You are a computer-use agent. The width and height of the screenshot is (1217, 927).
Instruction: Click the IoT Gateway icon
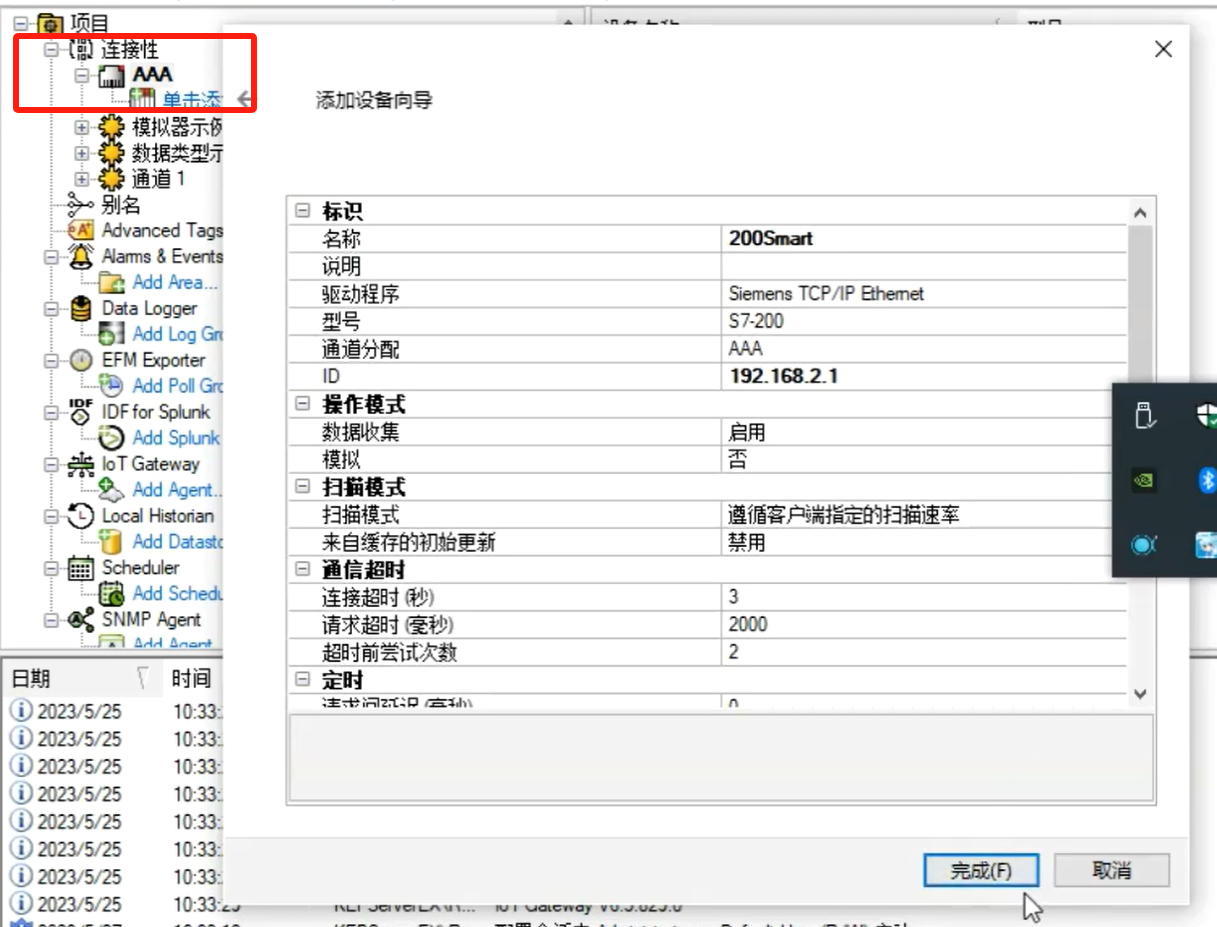(81, 465)
